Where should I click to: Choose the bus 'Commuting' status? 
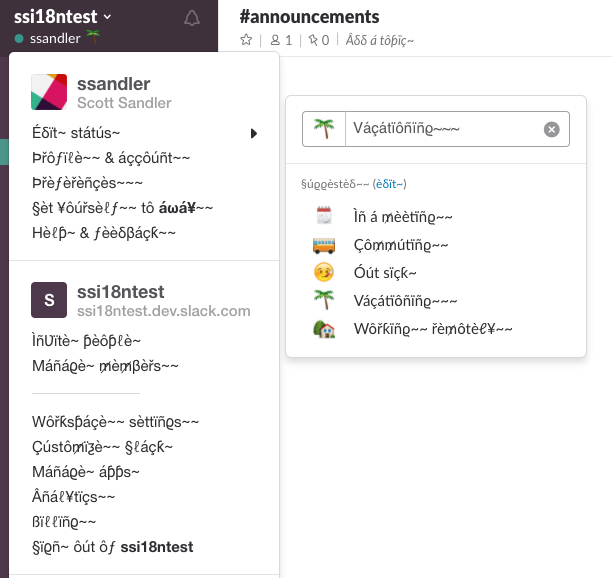pos(401,245)
